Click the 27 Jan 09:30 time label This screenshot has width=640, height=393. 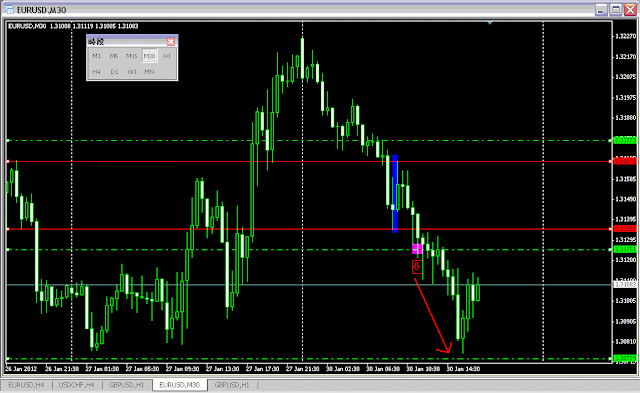[x=182, y=369]
